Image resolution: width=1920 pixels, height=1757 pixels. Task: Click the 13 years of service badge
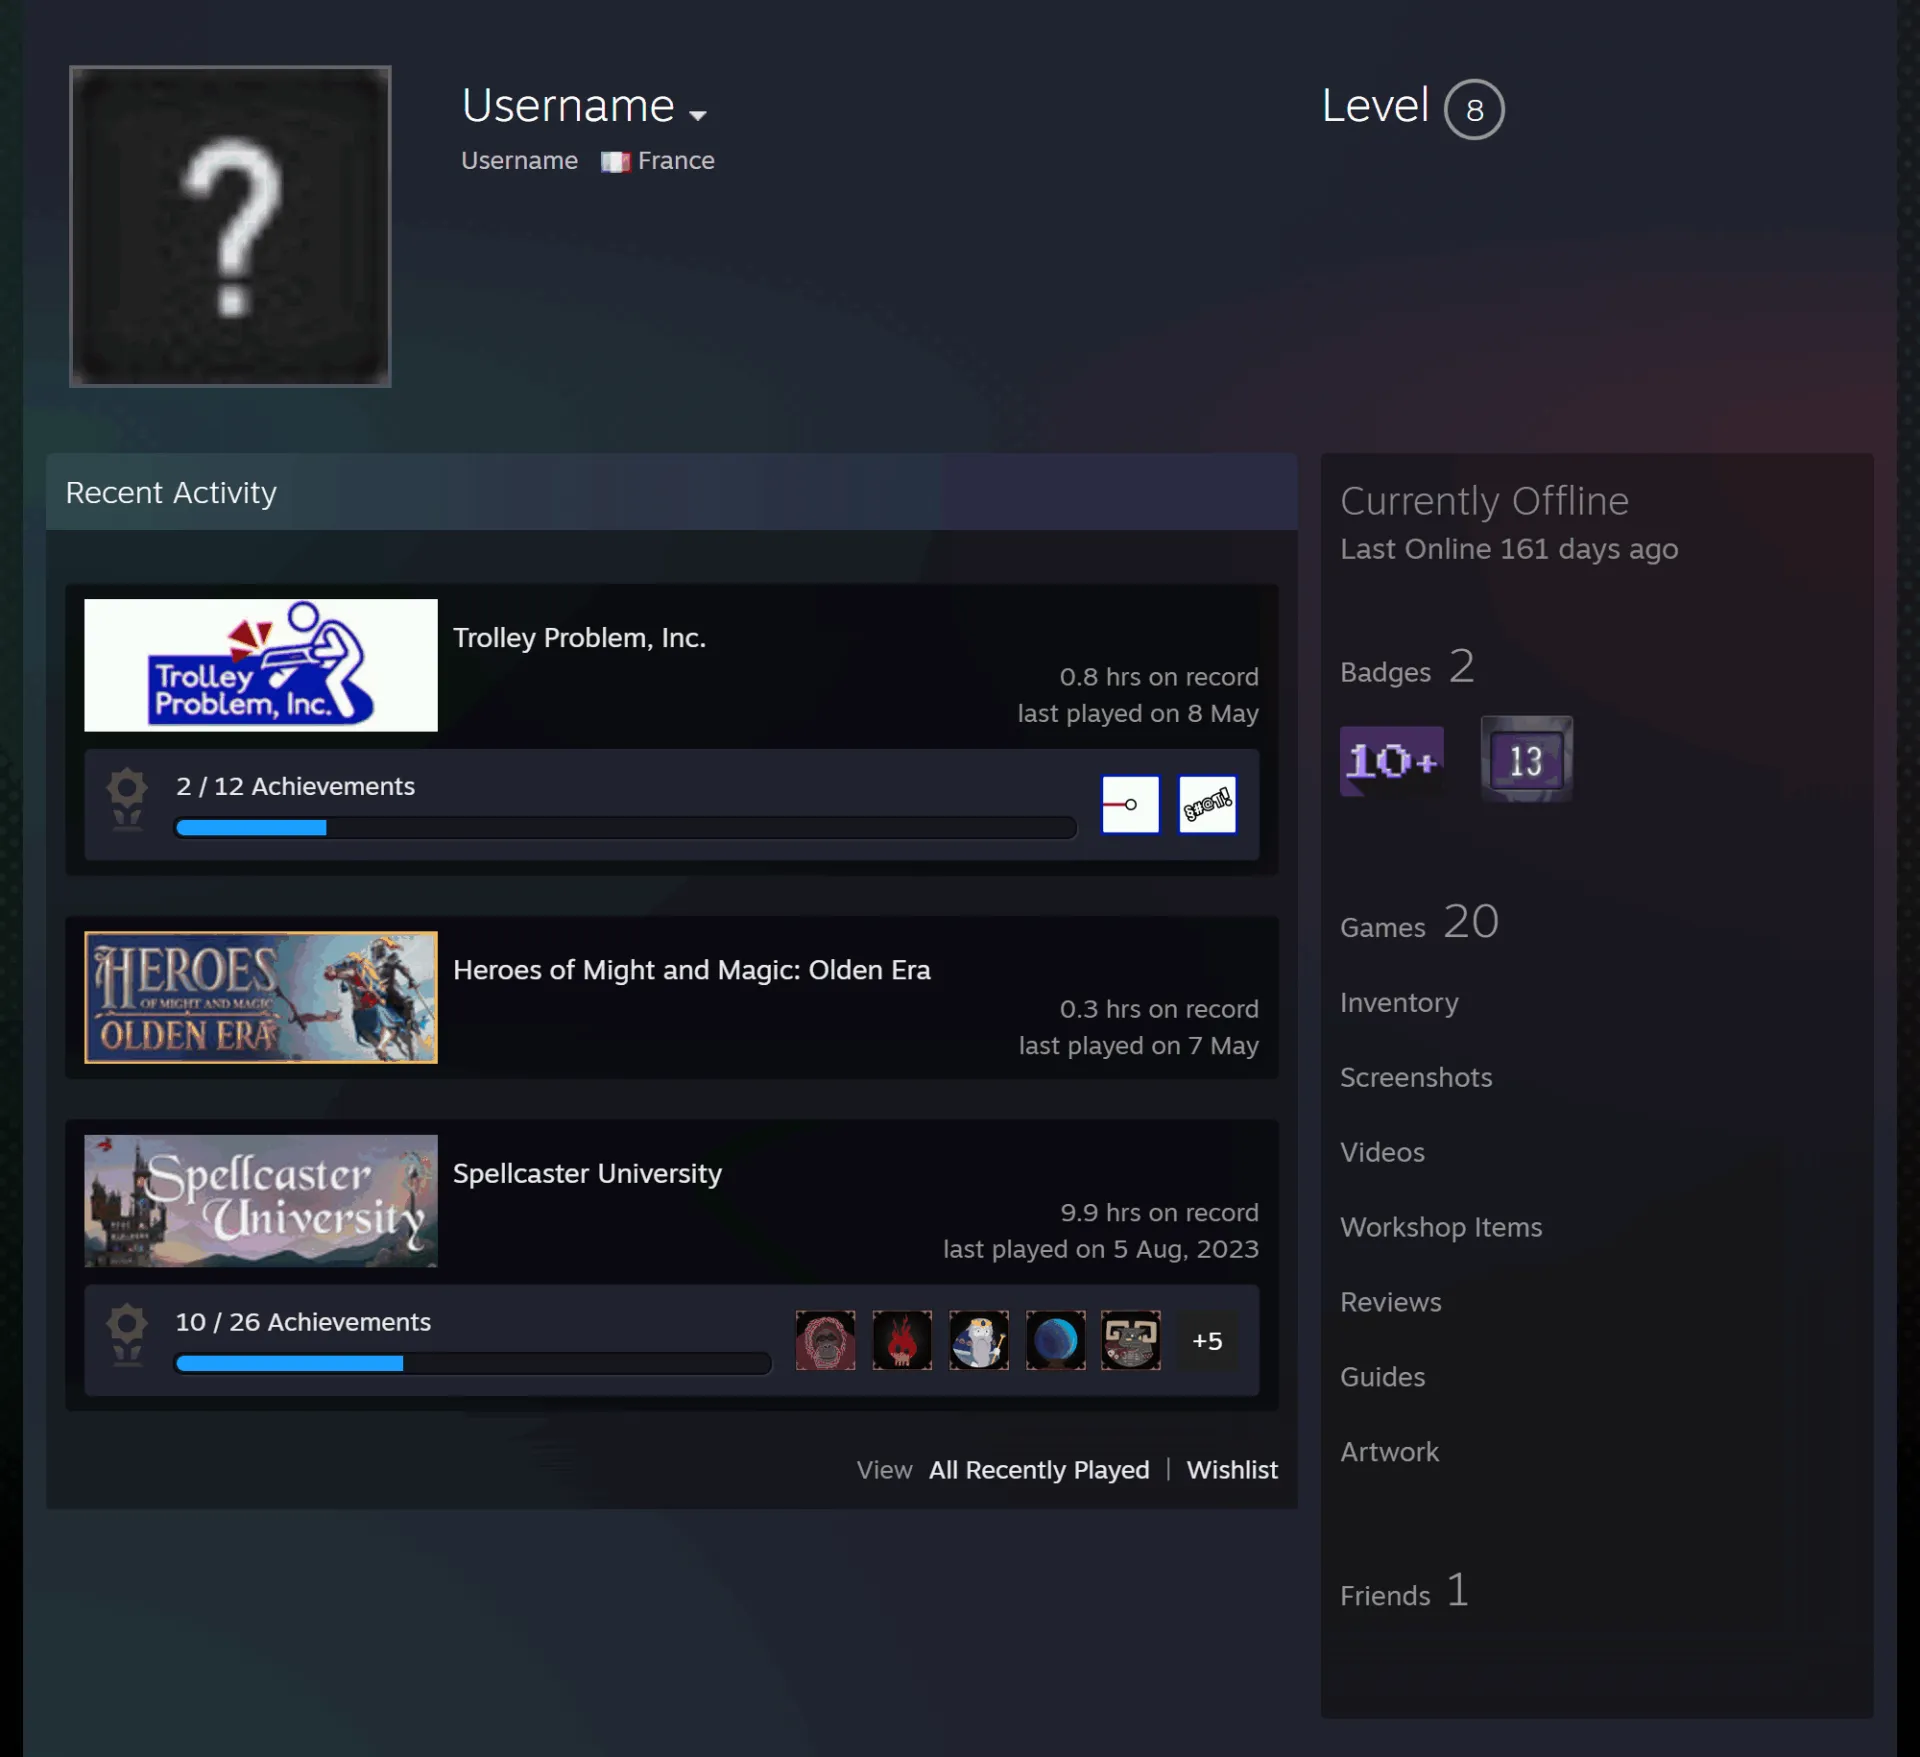pos(1526,759)
